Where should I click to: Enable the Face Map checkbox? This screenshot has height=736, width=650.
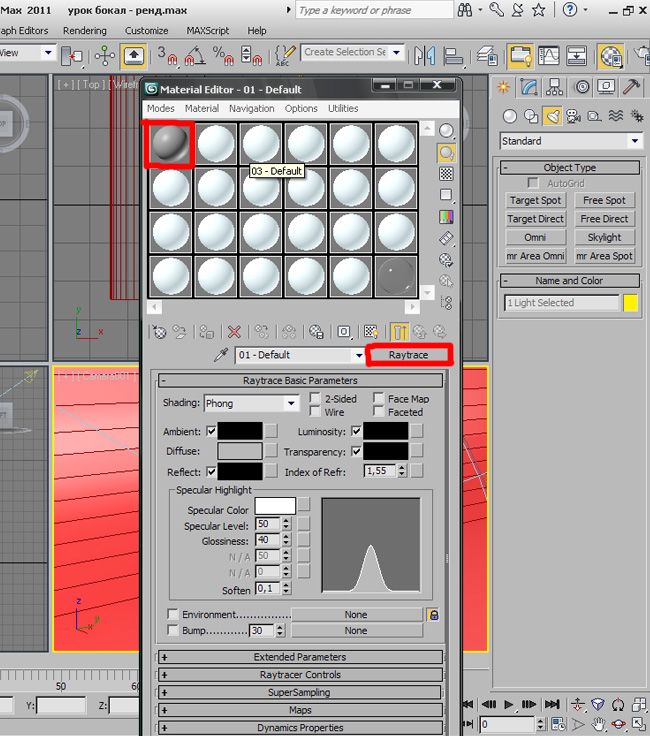pos(378,398)
